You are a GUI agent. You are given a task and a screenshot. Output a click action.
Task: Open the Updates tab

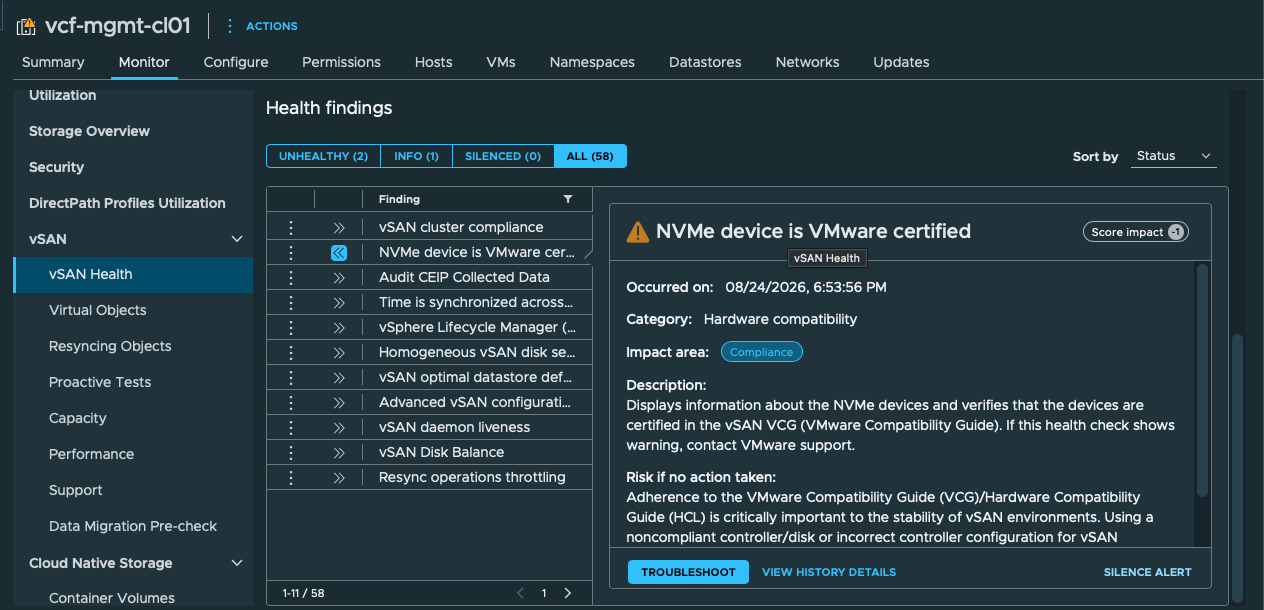[901, 62]
